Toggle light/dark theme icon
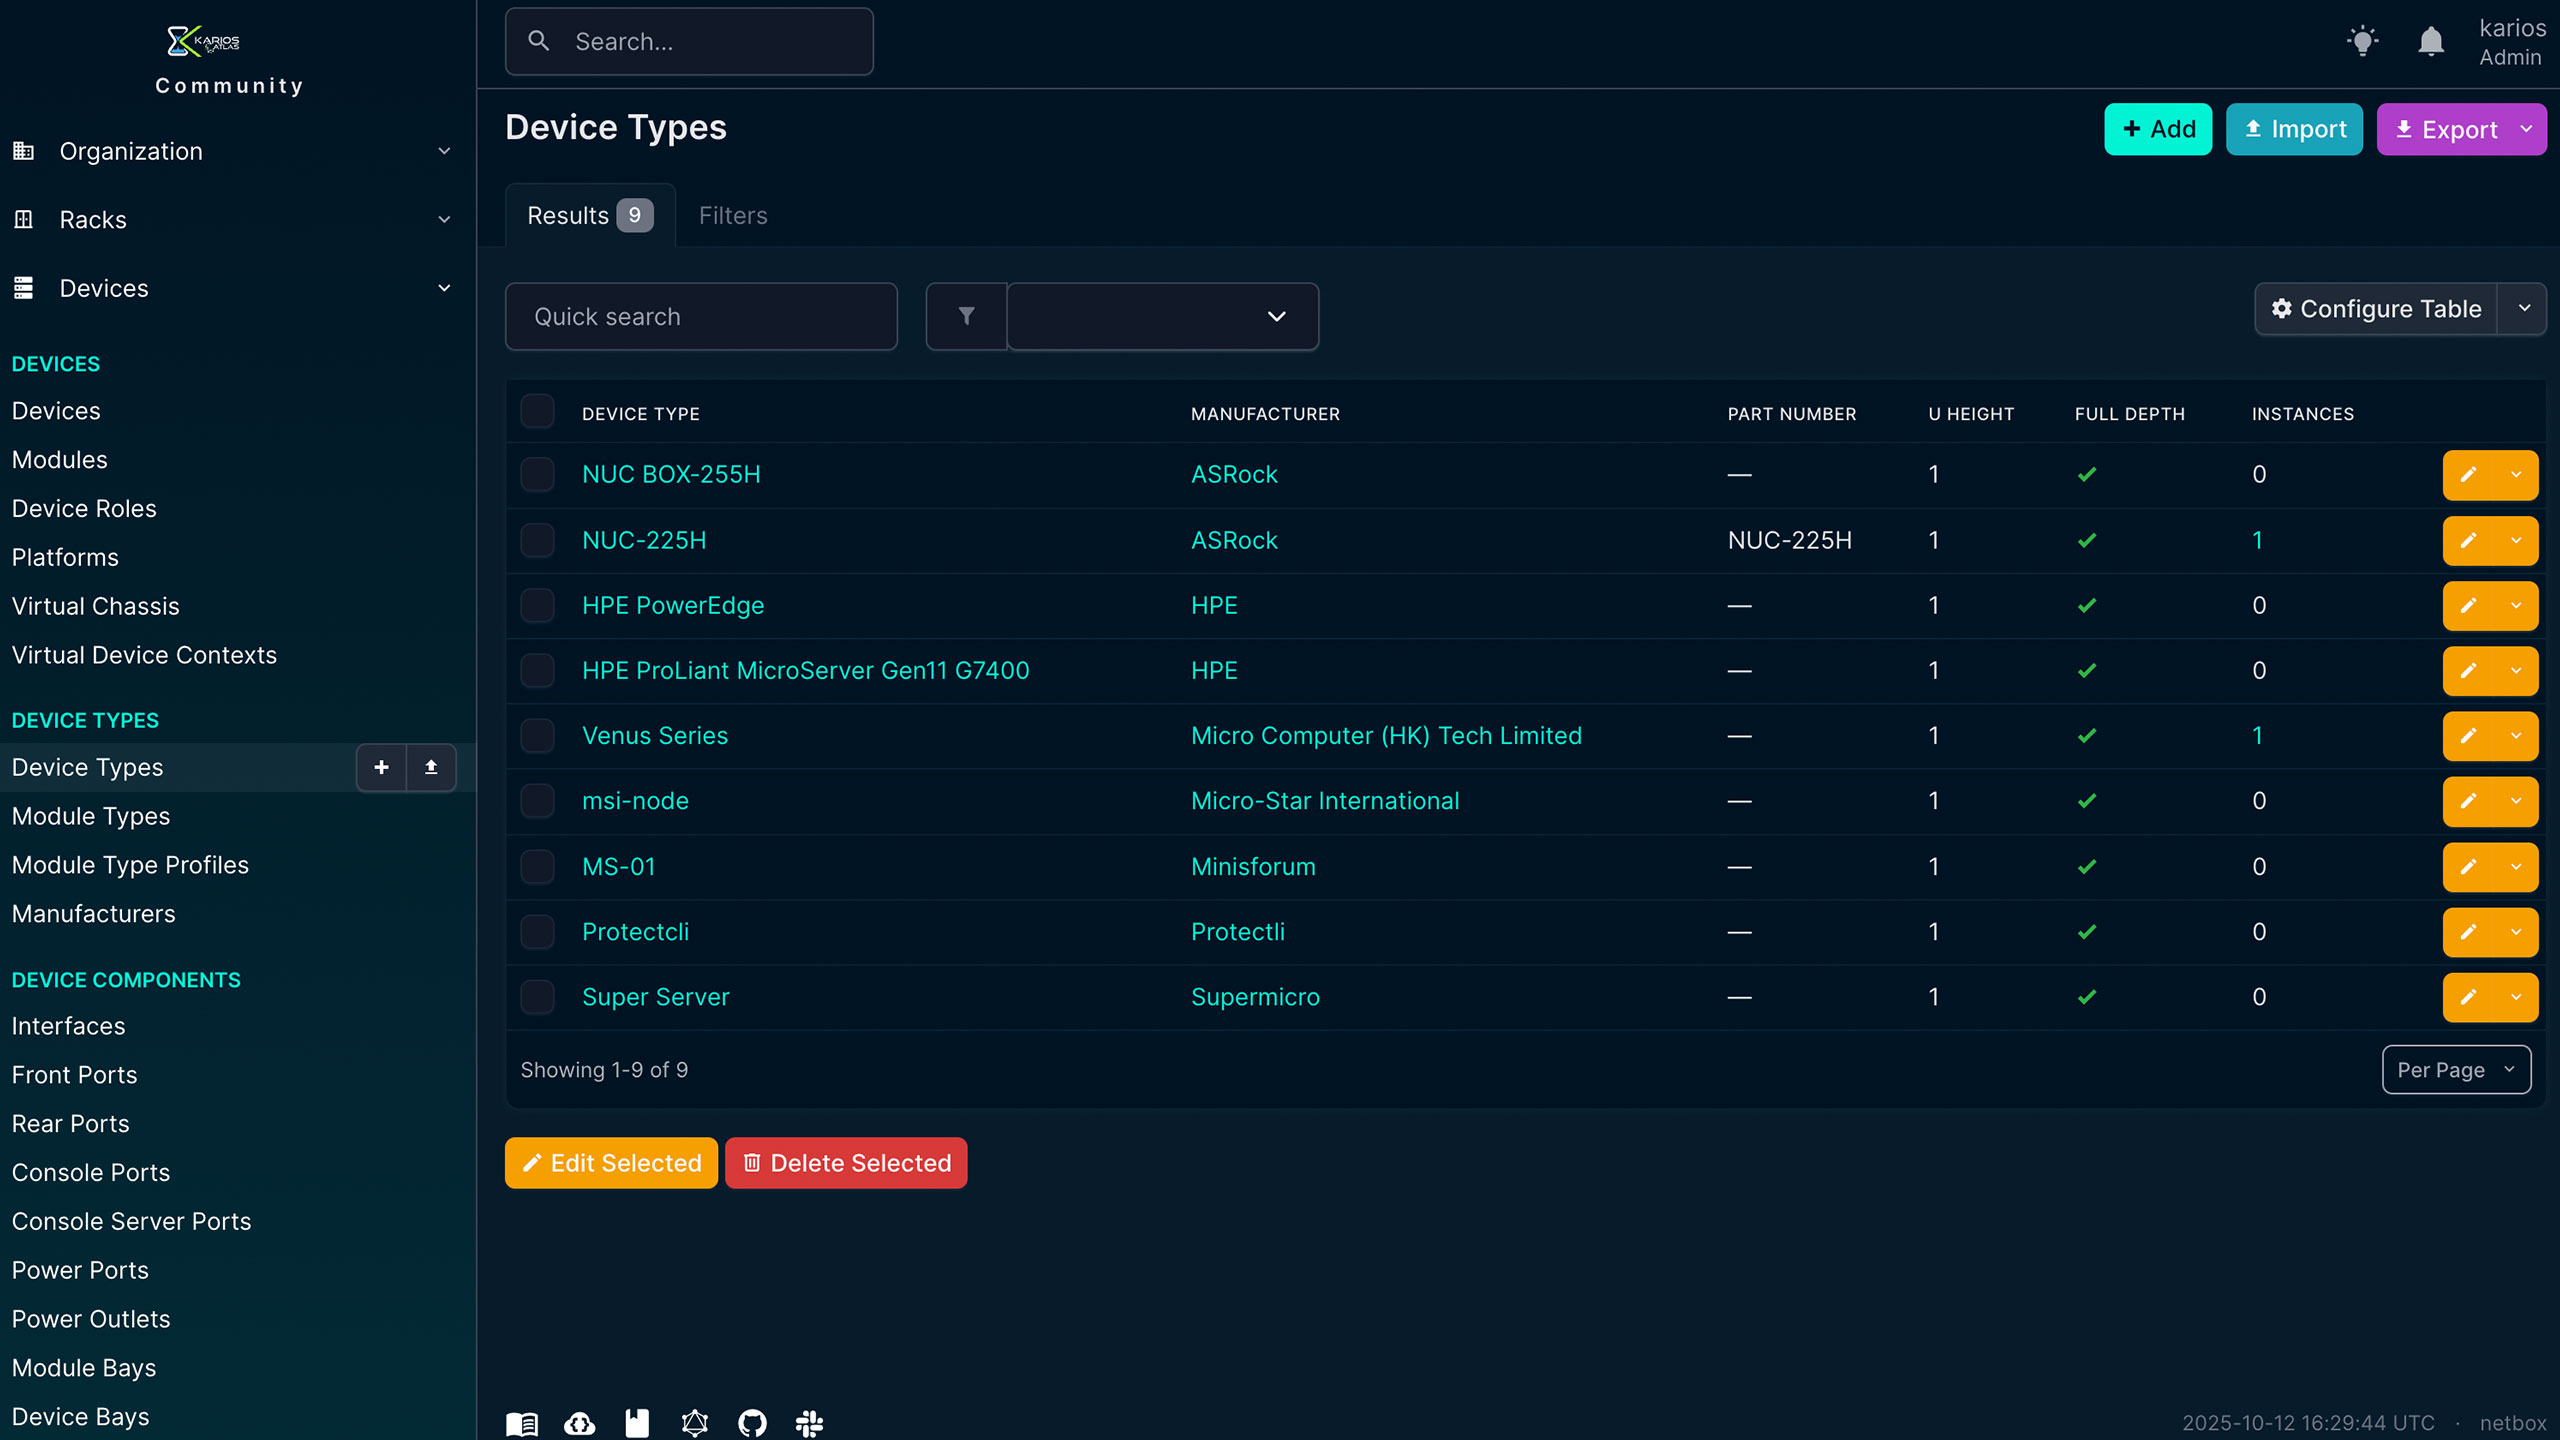The width and height of the screenshot is (2560, 1440). click(2362, 42)
